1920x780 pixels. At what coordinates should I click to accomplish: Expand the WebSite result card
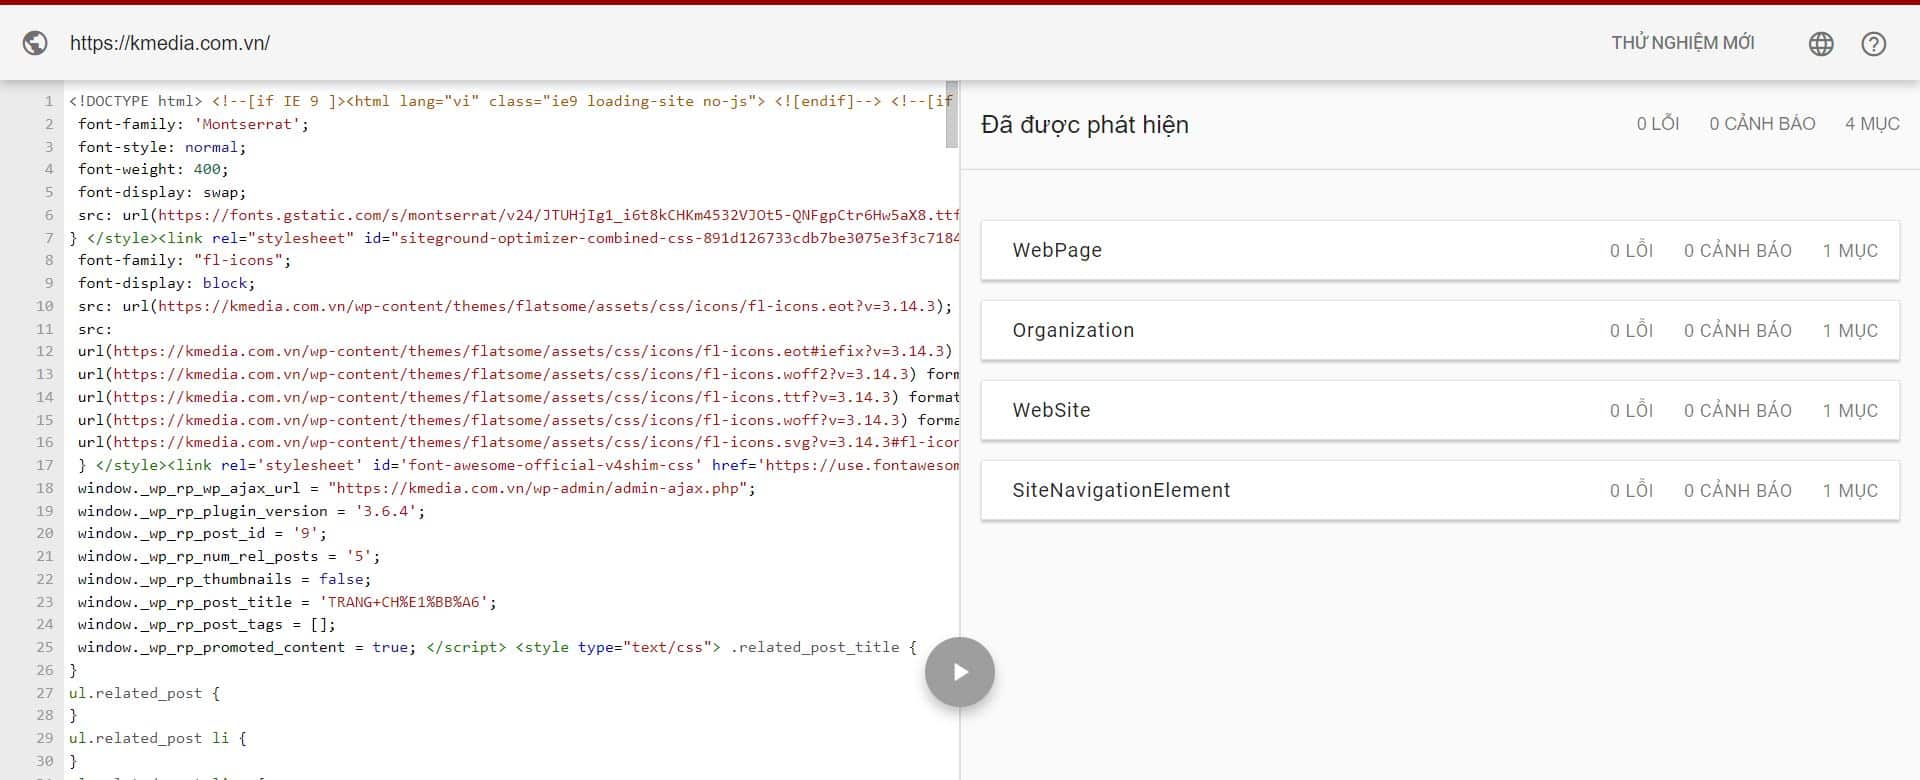click(1440, 410)
